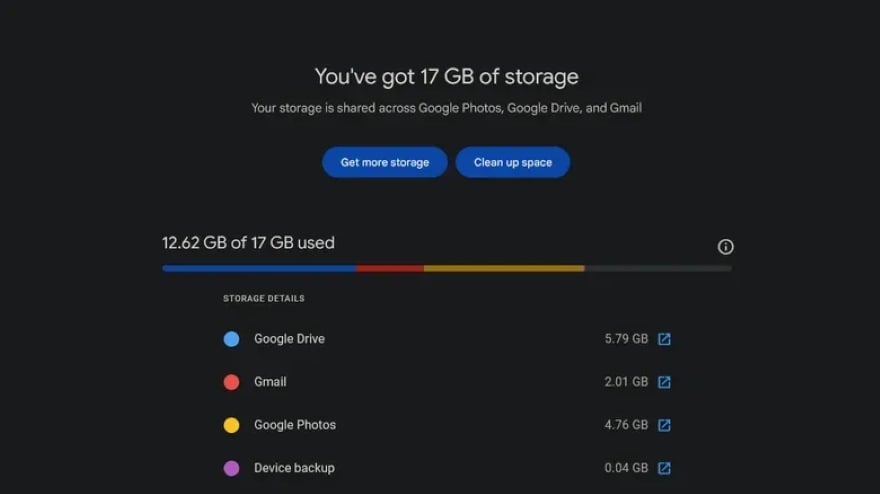Open Google Photos storage external link icon
This screenshot has height=494, width=880.
click(664, 425)
